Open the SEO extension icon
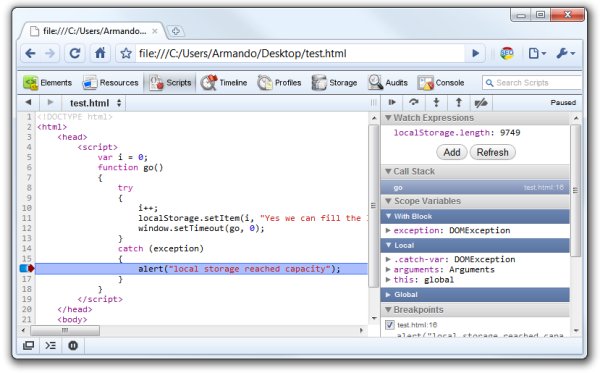 point(507,53)
